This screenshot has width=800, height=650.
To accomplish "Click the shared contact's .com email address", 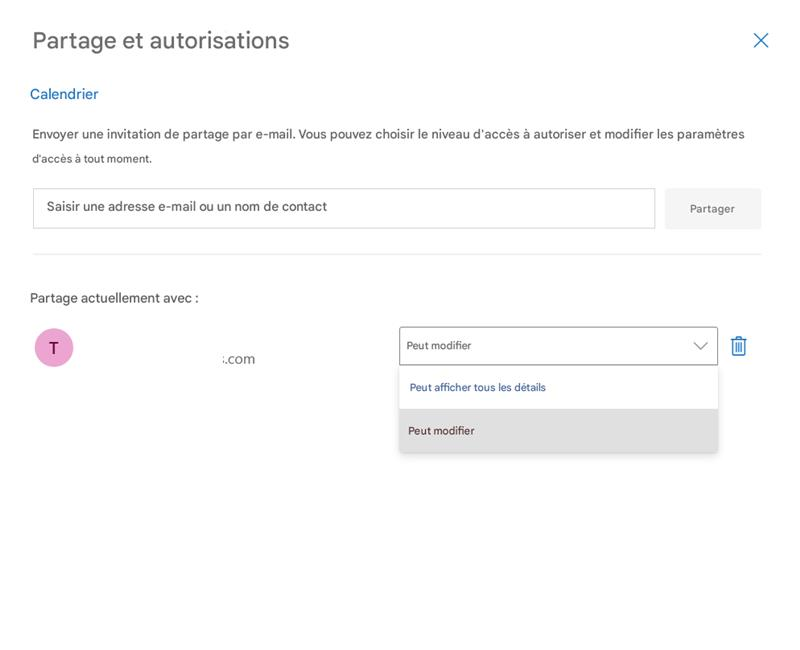I will 239,359.
